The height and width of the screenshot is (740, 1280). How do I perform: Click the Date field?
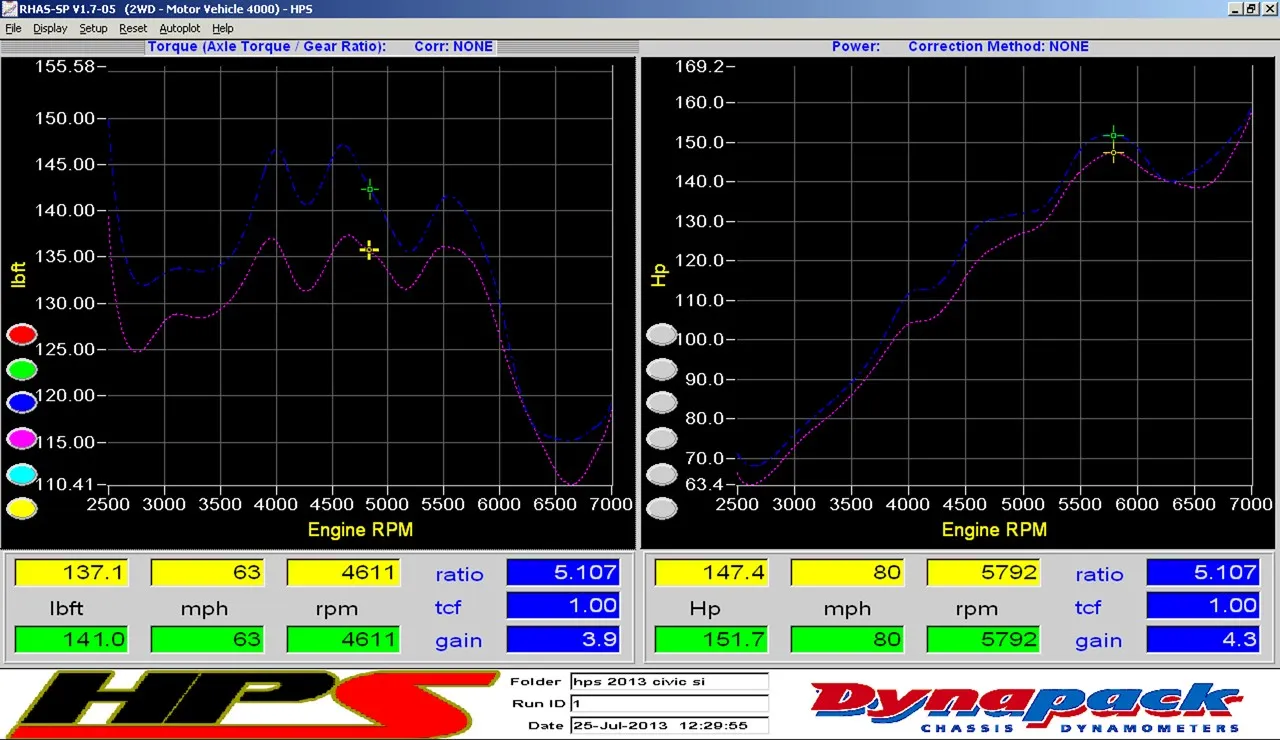(669, 726)
